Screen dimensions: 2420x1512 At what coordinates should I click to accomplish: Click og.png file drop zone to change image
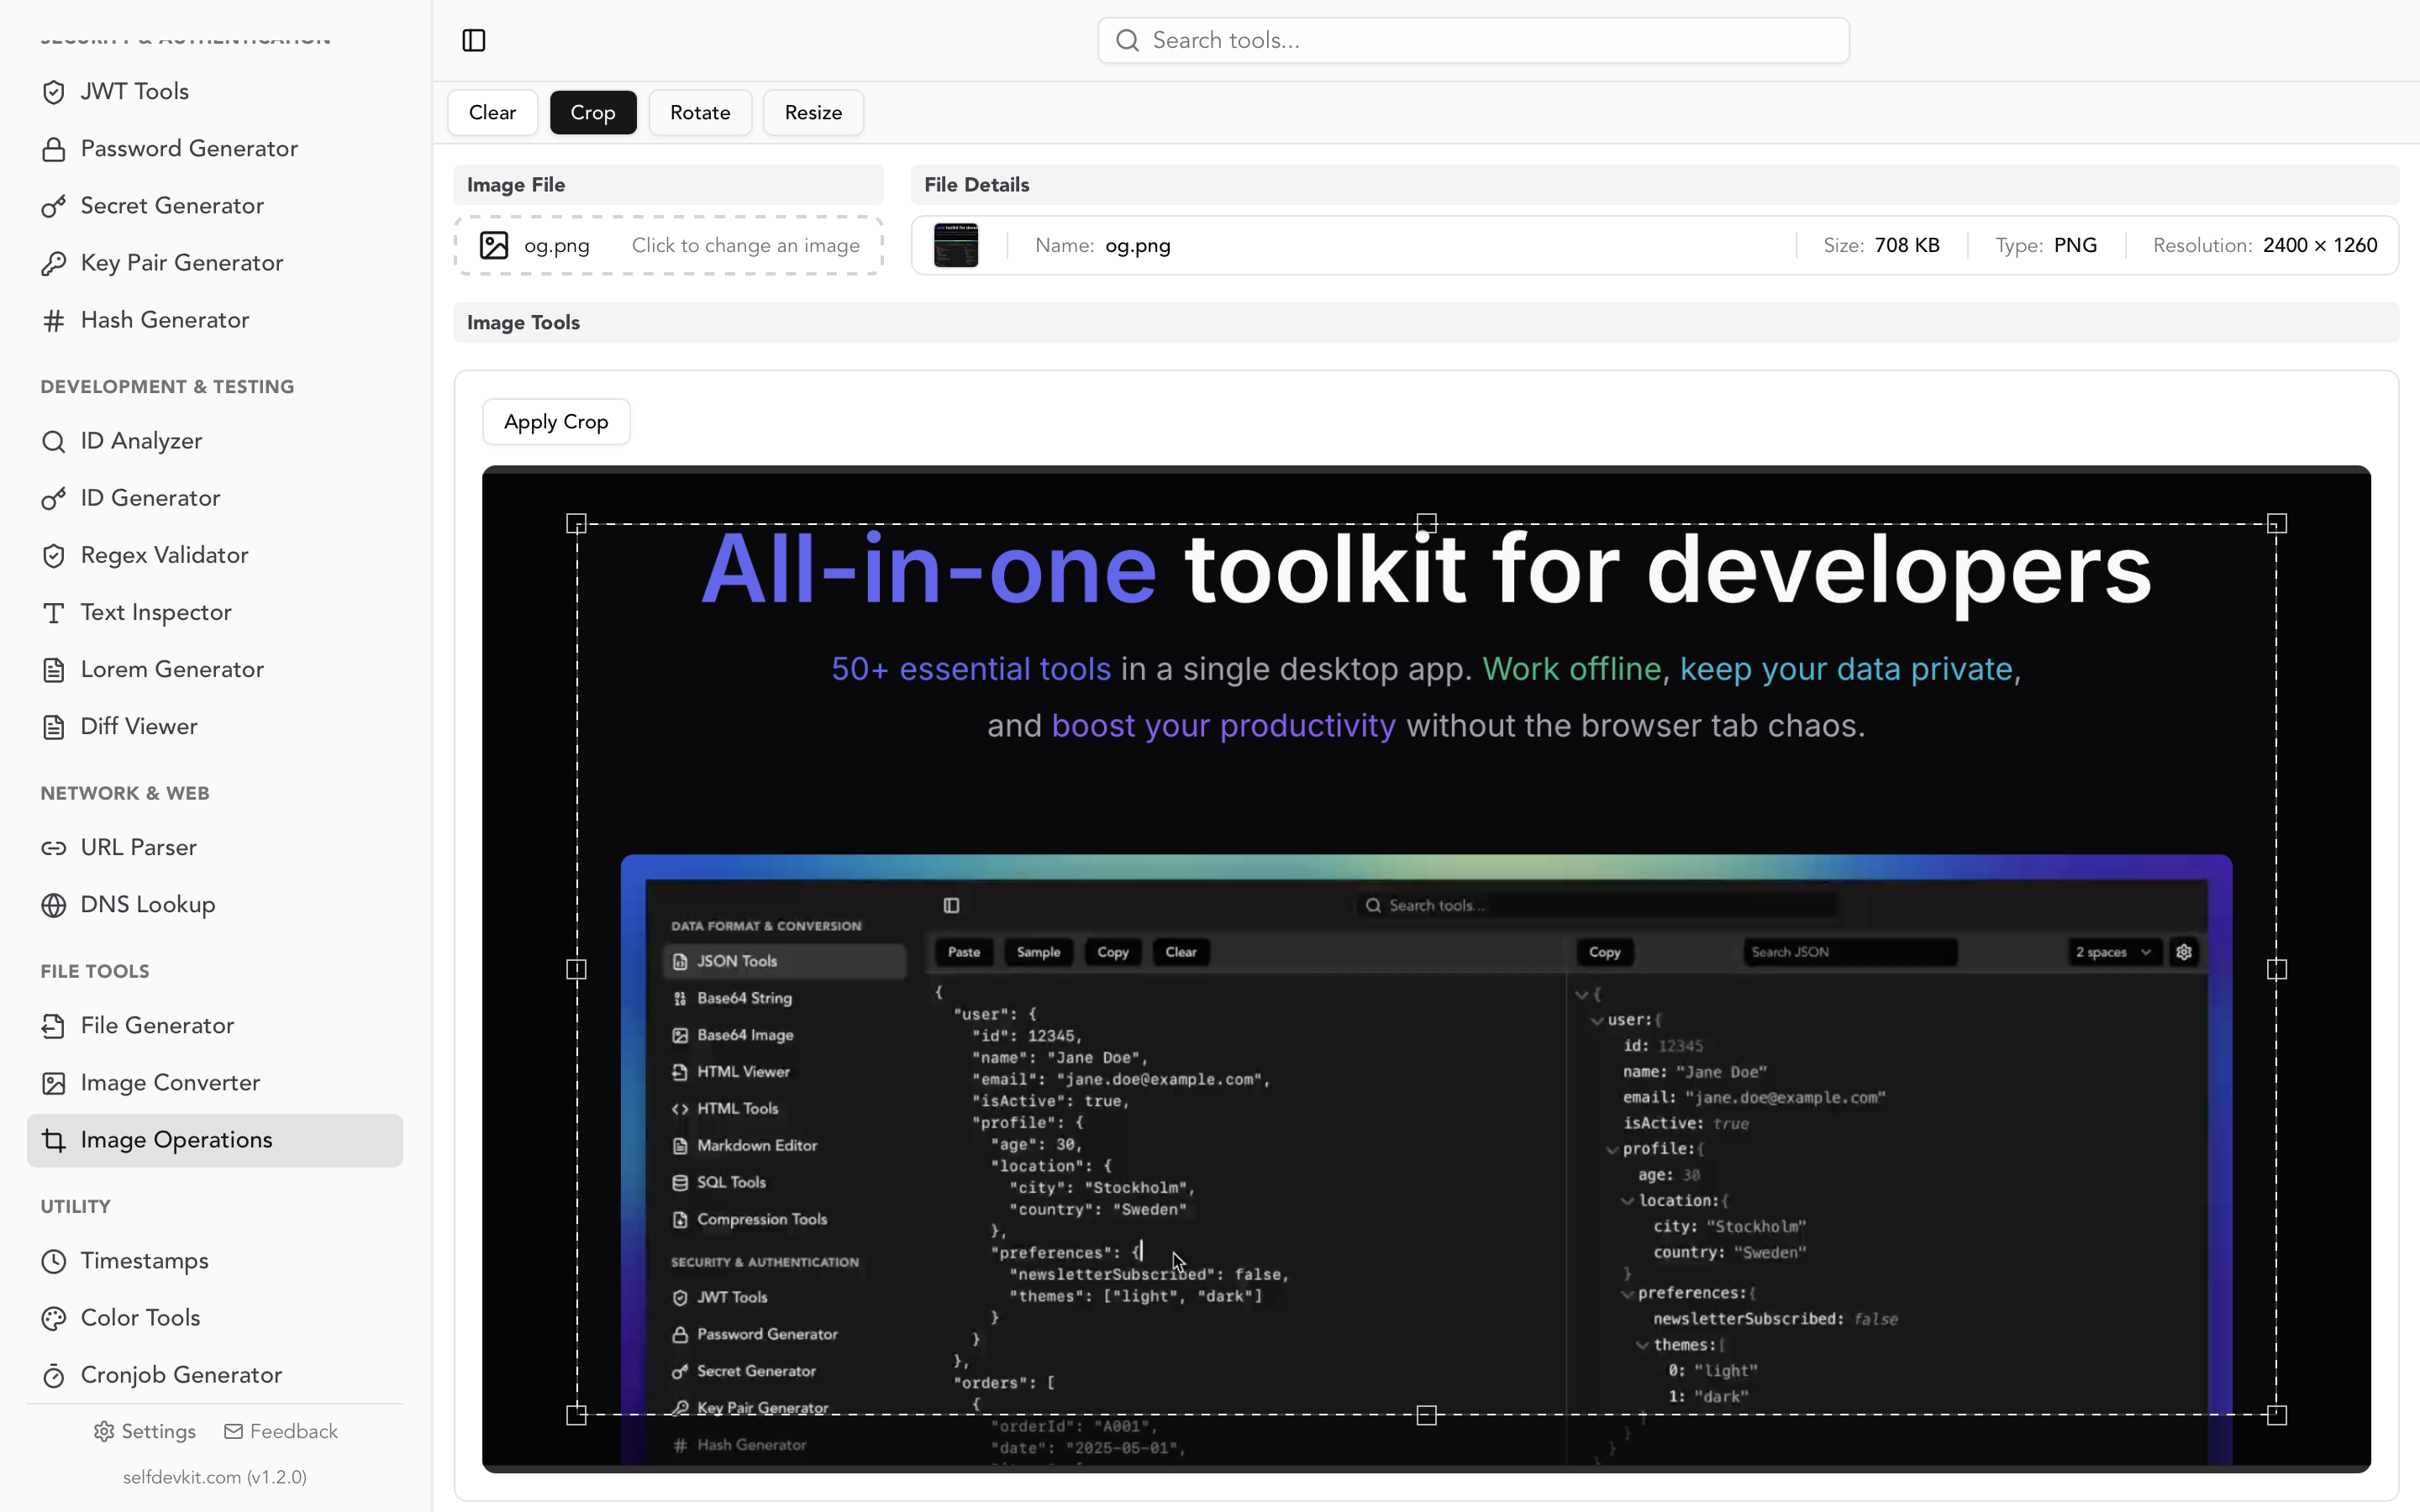point(668,245)
